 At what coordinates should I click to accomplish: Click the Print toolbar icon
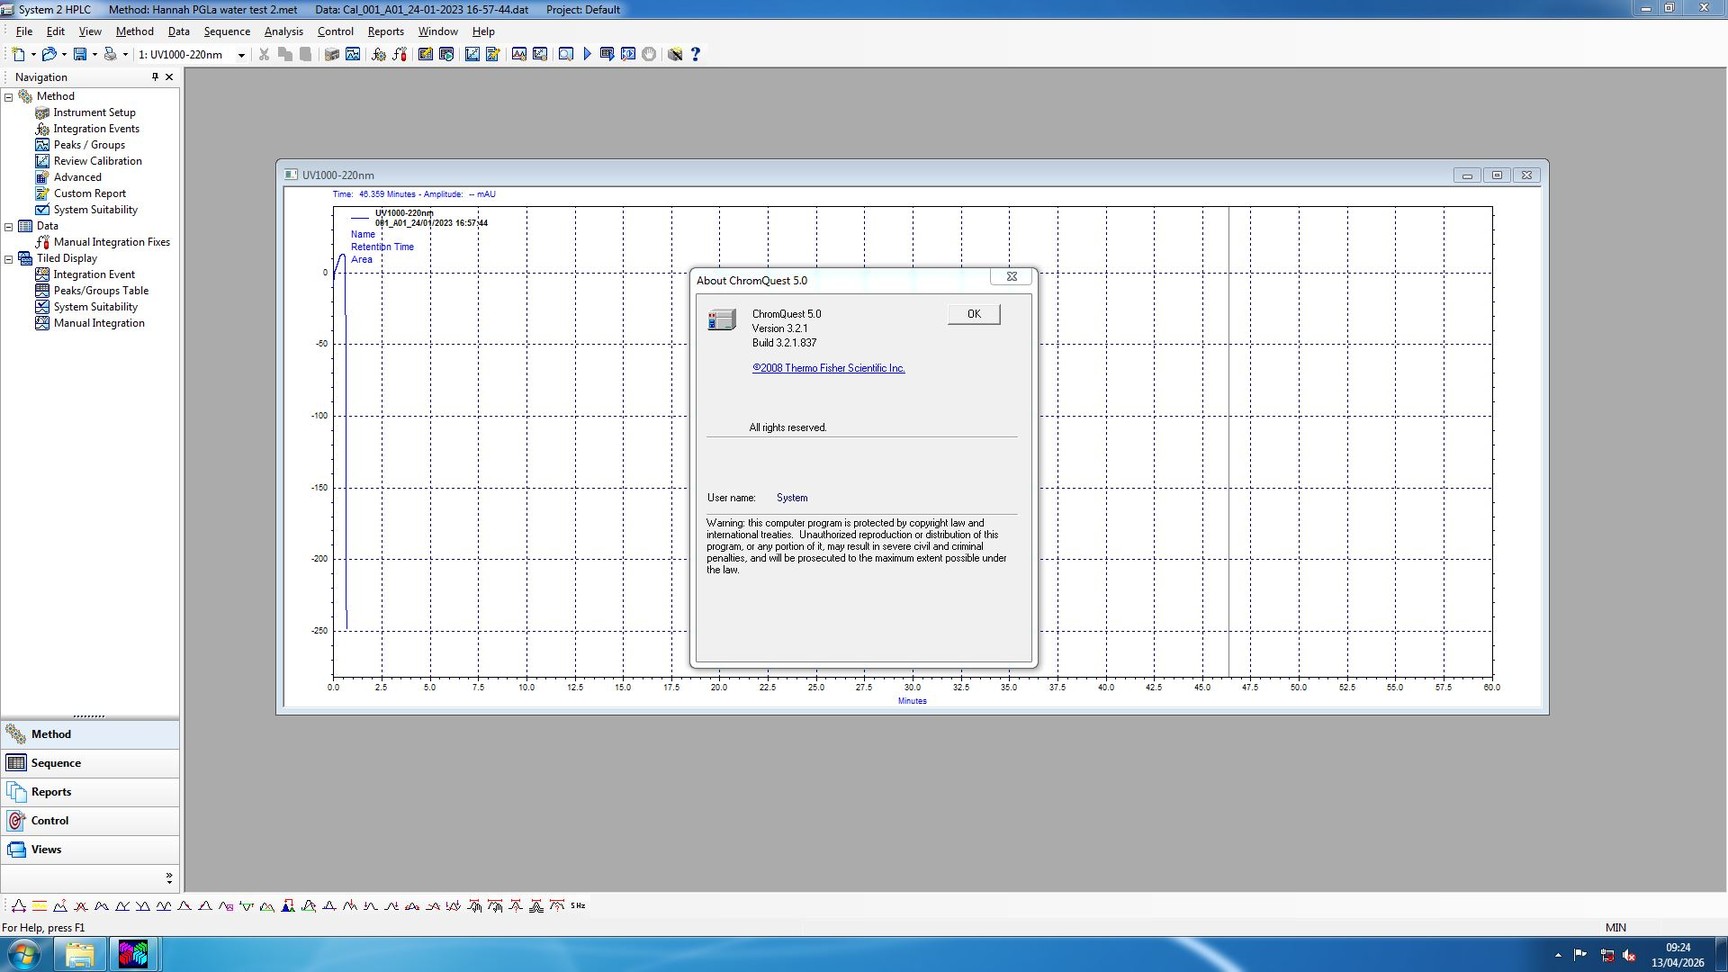tap(110, 54)
